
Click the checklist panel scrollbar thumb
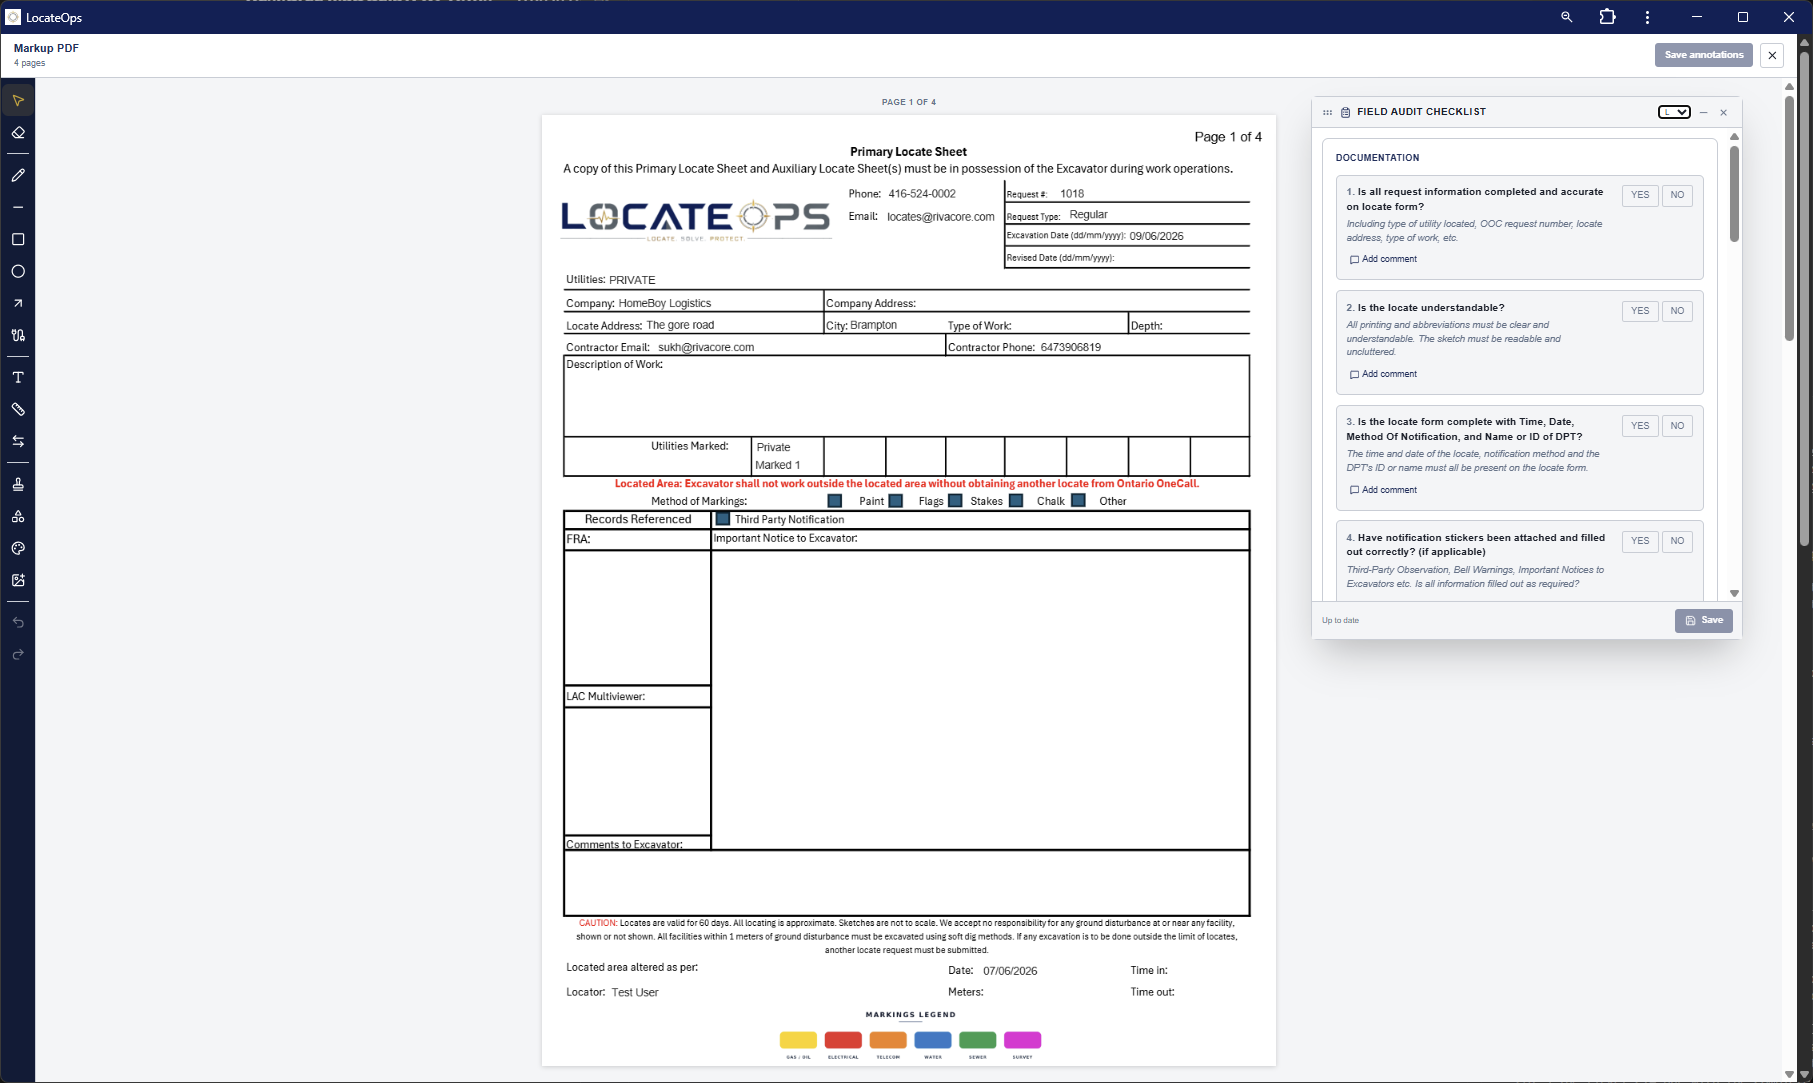(x=1734, y=194)
